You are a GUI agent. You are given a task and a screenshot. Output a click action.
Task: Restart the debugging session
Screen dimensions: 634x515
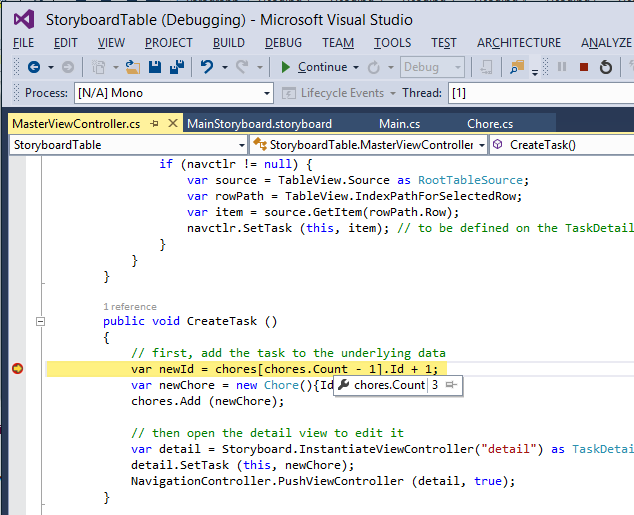pos(606,67)
